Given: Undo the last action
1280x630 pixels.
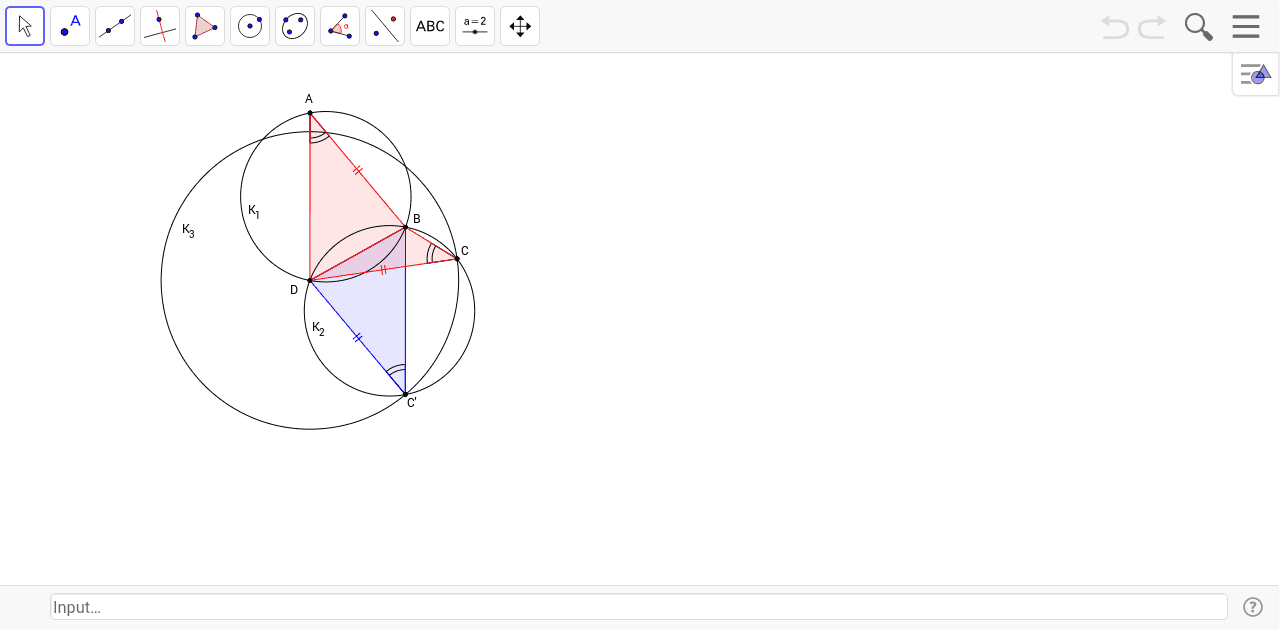Looking at the screenshot, I should 1115,27.
